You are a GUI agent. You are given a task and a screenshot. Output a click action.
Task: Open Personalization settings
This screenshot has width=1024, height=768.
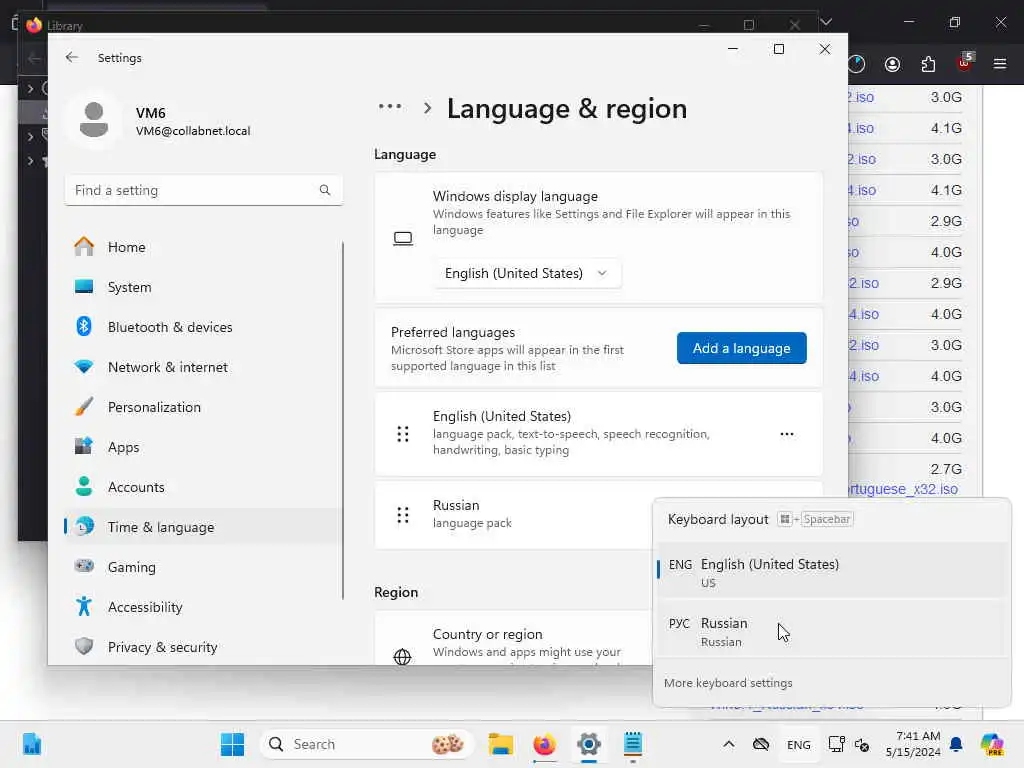203,407
